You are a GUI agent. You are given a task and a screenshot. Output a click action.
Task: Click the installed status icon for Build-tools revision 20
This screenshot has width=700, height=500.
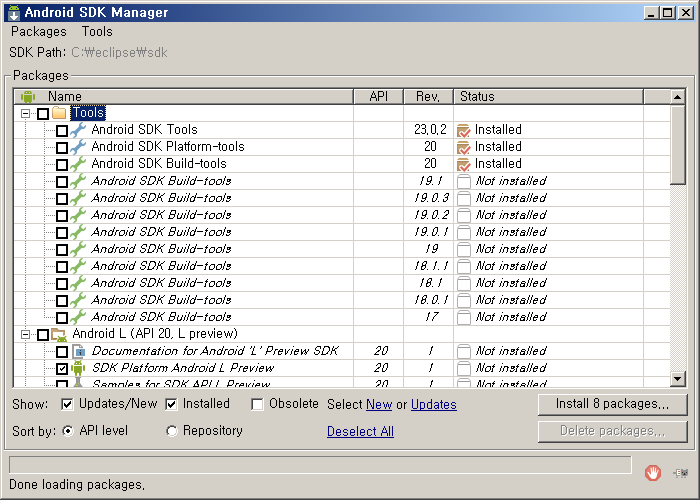coord(463,164)
